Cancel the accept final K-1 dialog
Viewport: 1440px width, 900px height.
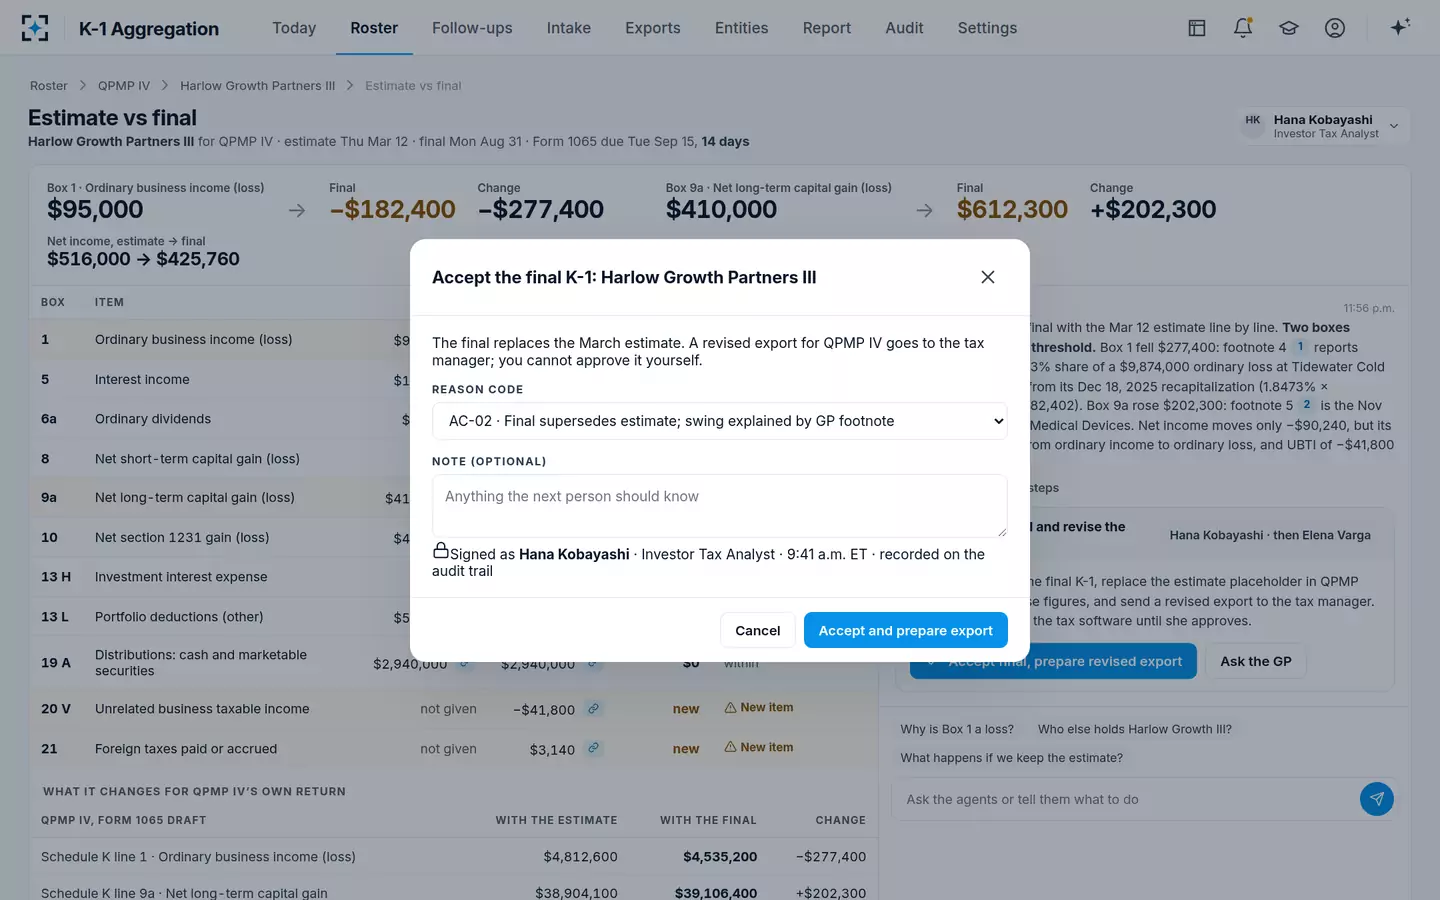click(x=758, y=630)
